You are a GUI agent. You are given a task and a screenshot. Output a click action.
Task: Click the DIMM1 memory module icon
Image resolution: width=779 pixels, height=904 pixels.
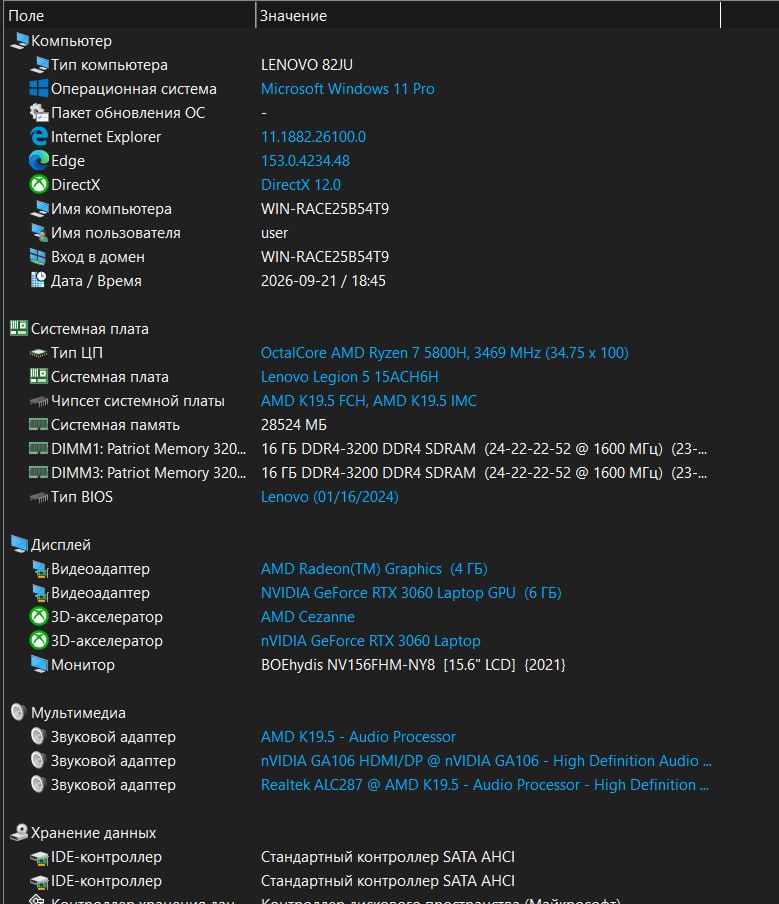point(39,449)
